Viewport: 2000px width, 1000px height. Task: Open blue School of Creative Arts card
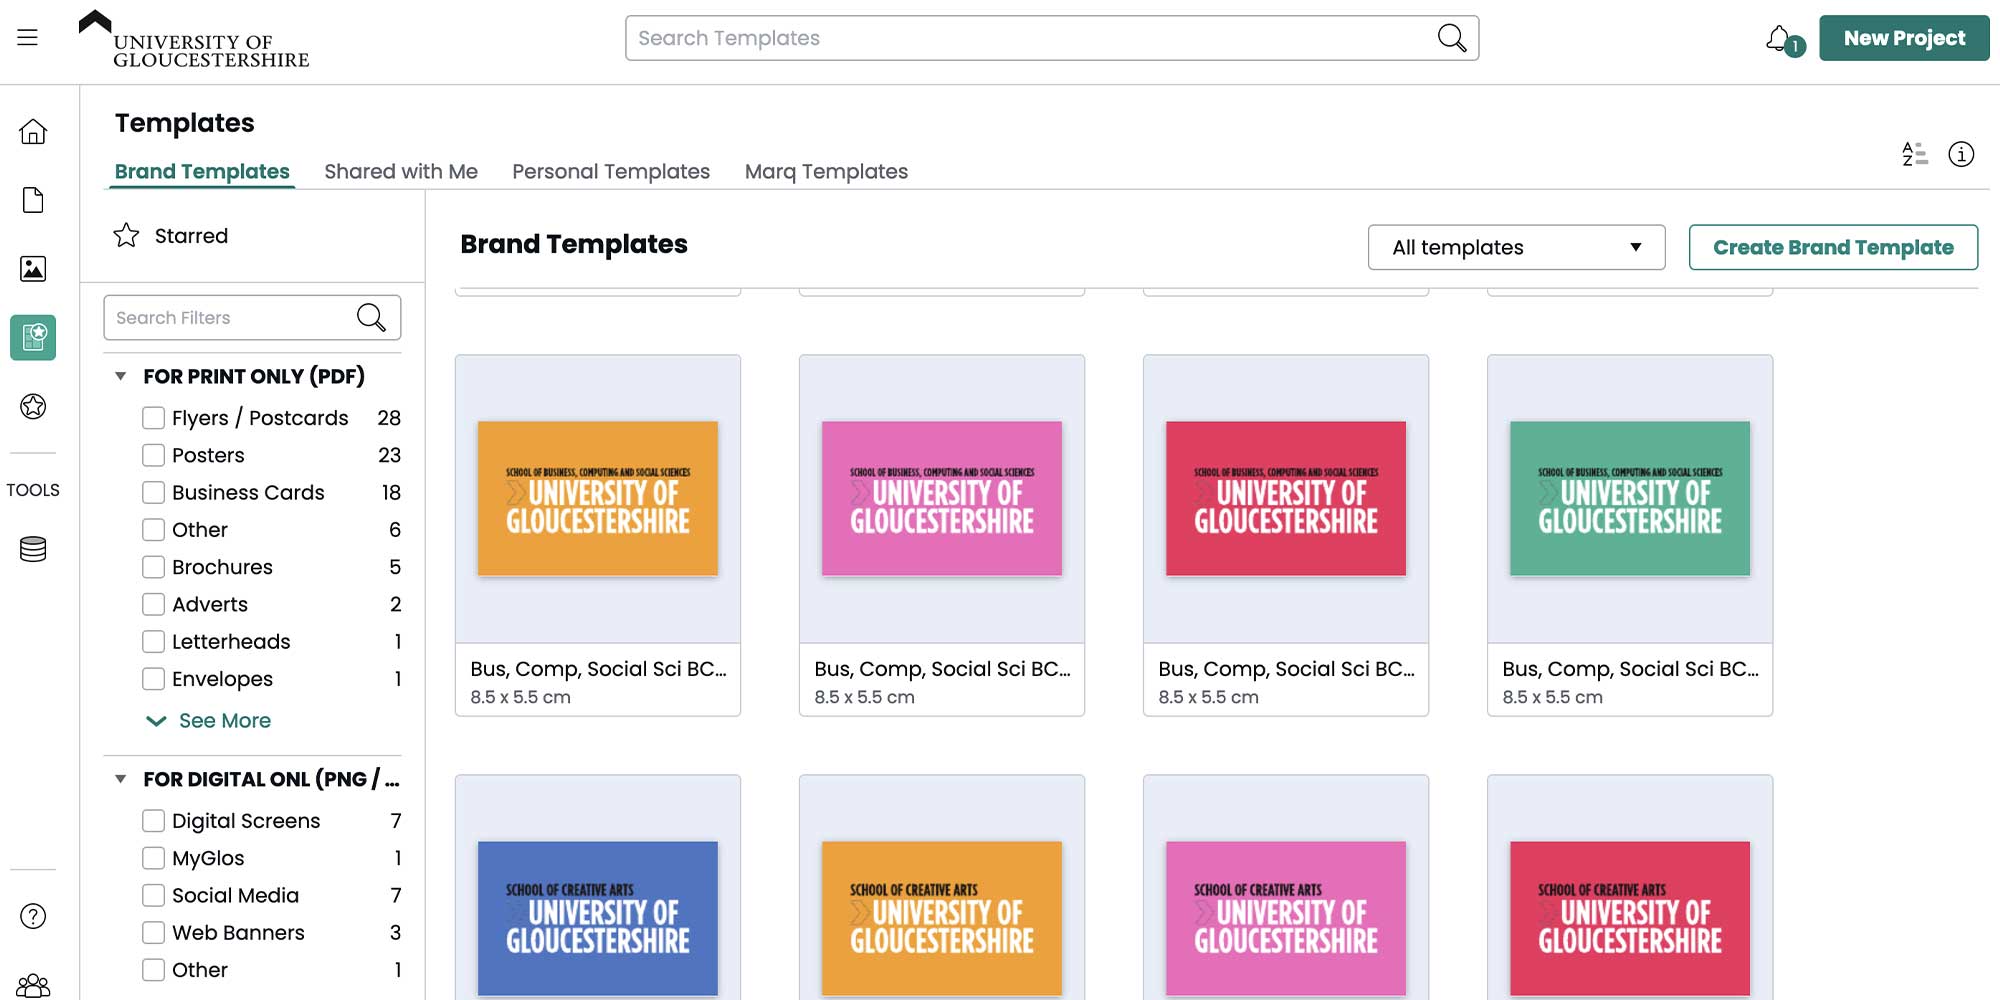coord(598,888)
